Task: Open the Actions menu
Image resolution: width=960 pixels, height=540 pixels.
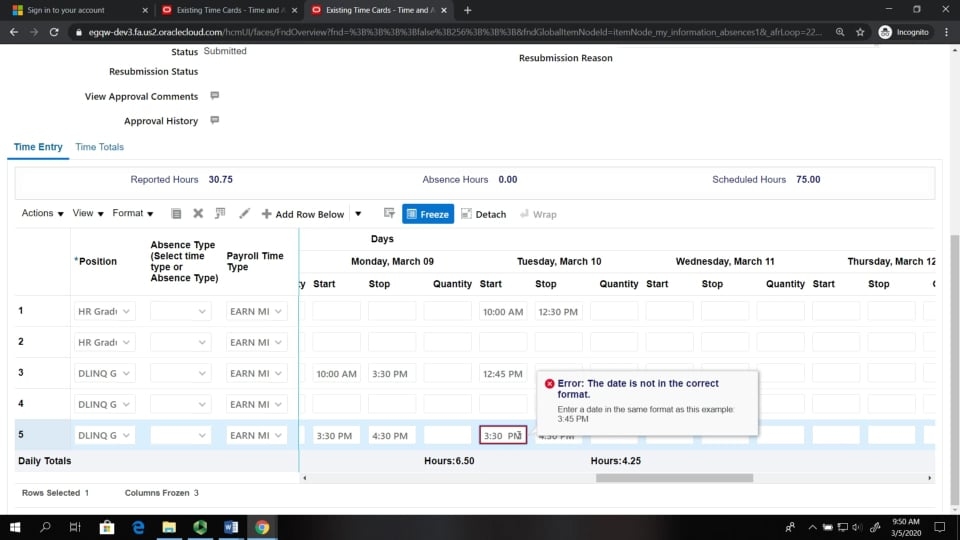Action: 42,213
